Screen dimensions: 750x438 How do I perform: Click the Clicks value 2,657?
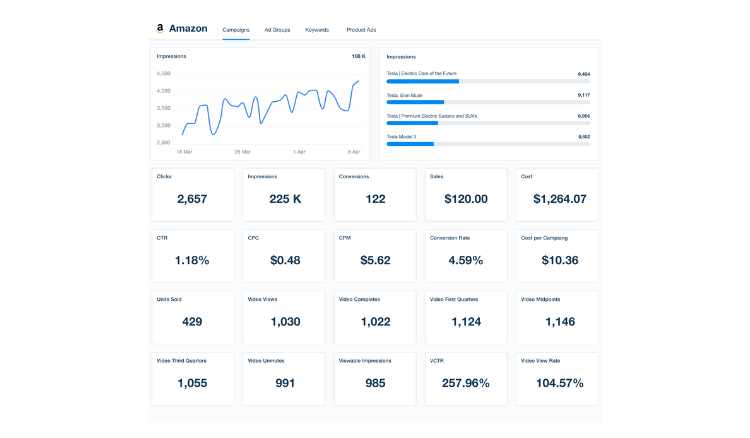[x=192, y=199]
